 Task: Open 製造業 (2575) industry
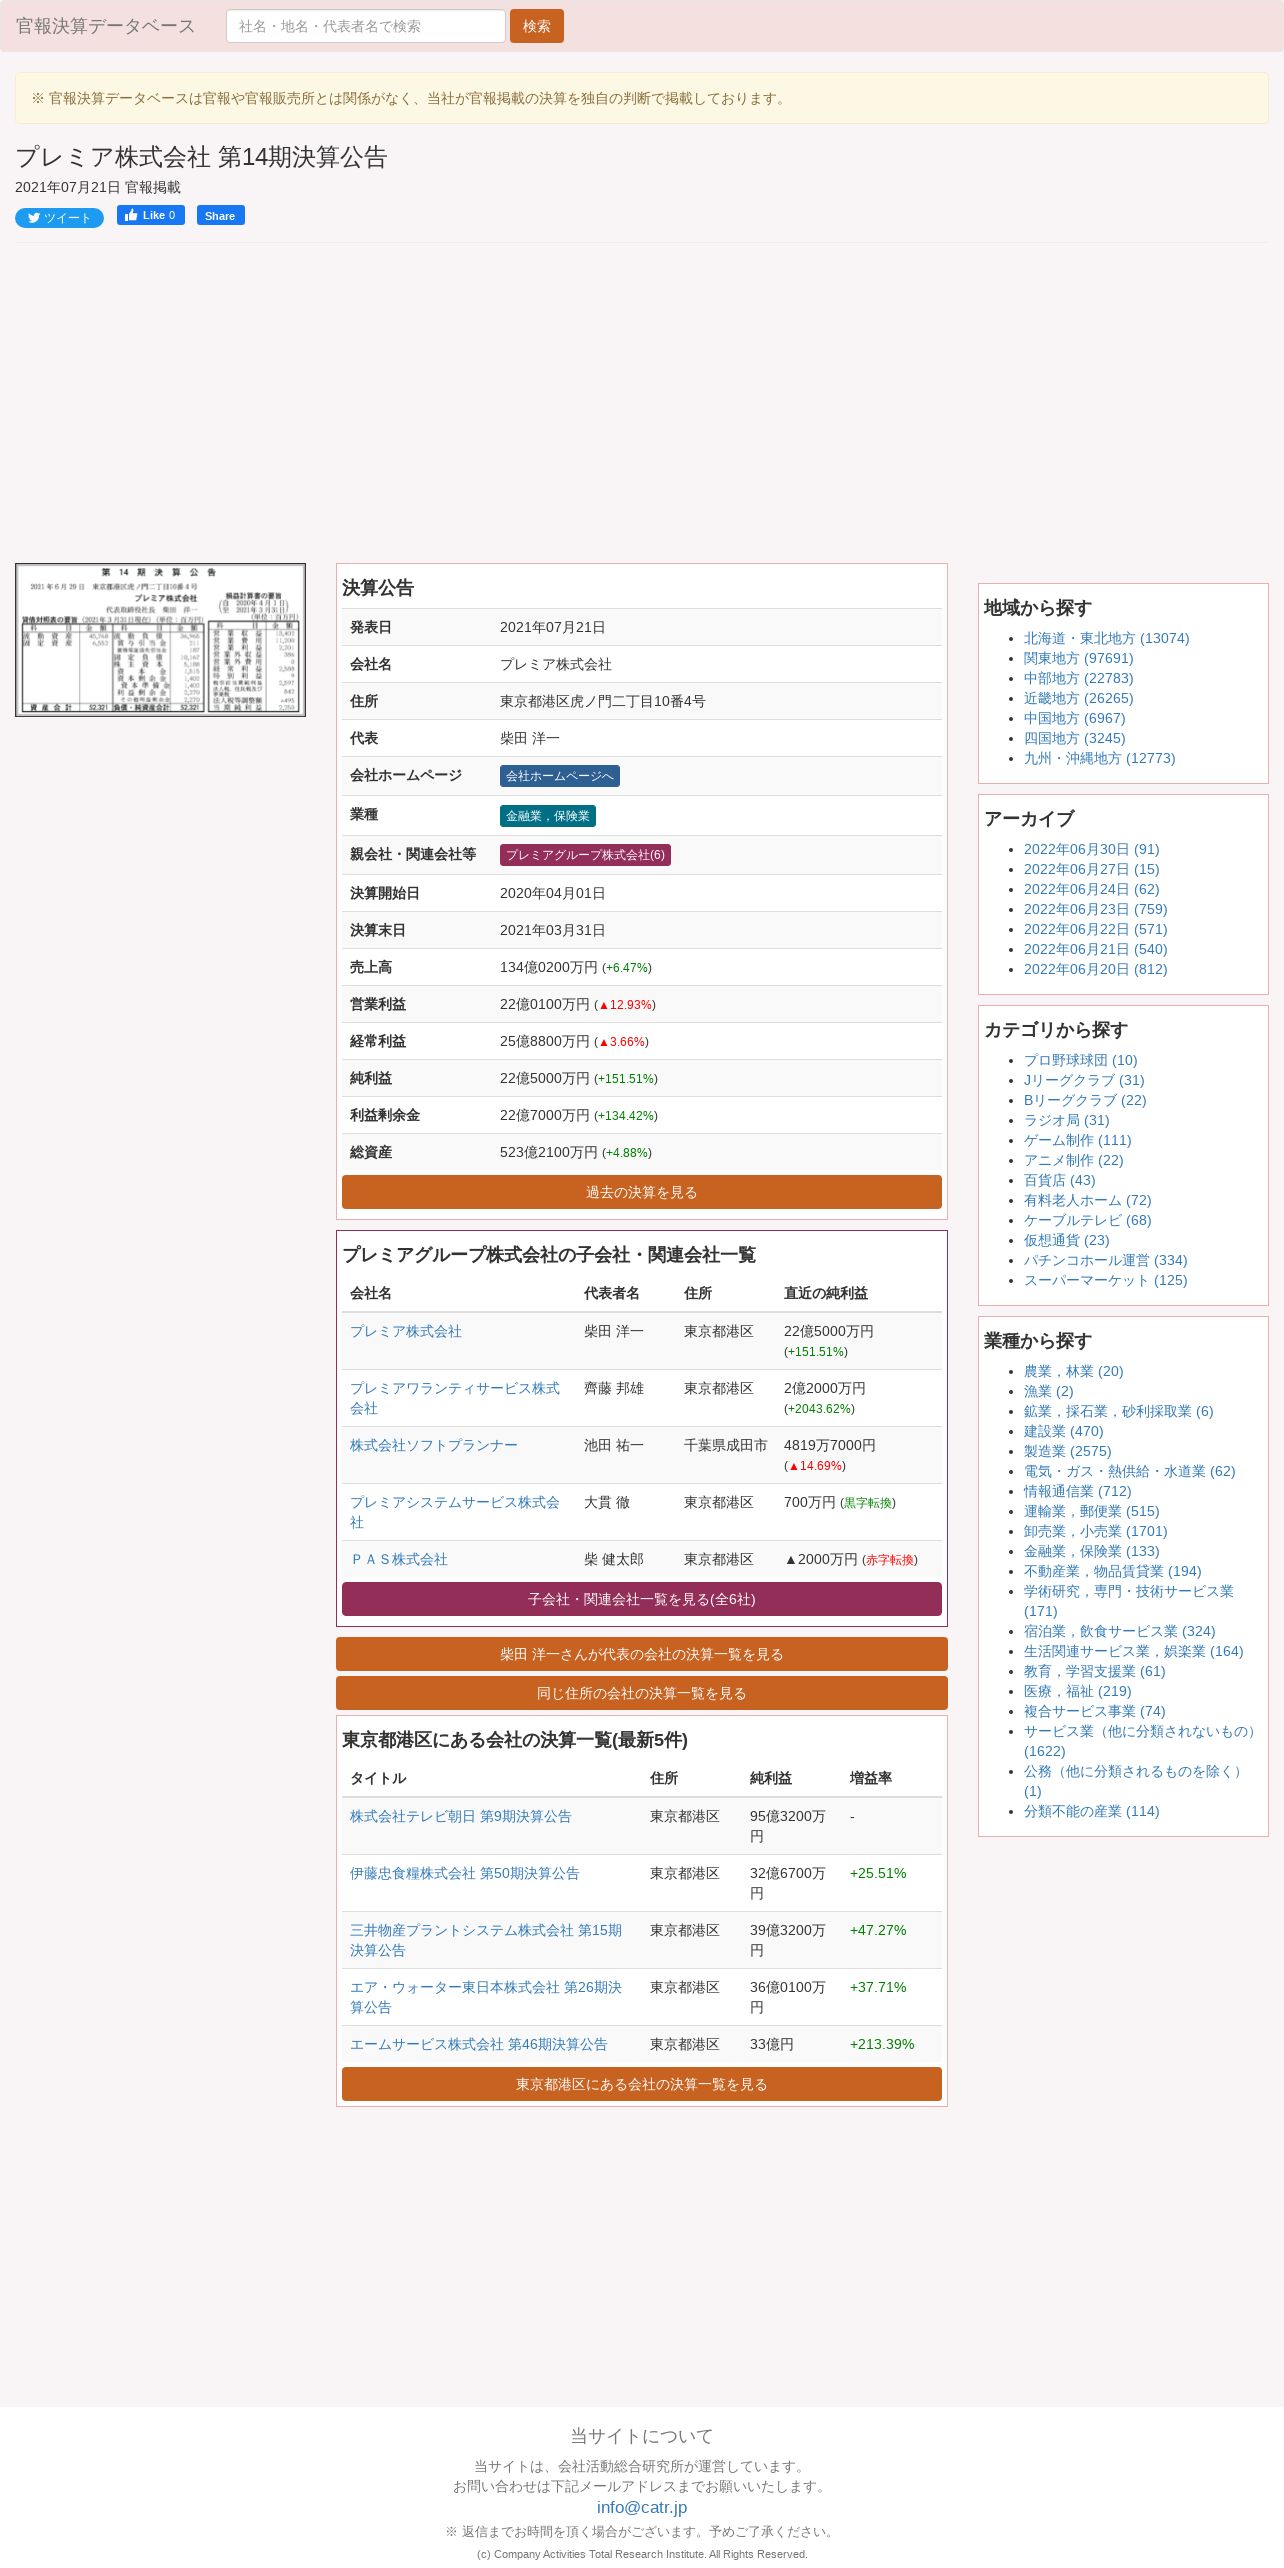1067,1451
